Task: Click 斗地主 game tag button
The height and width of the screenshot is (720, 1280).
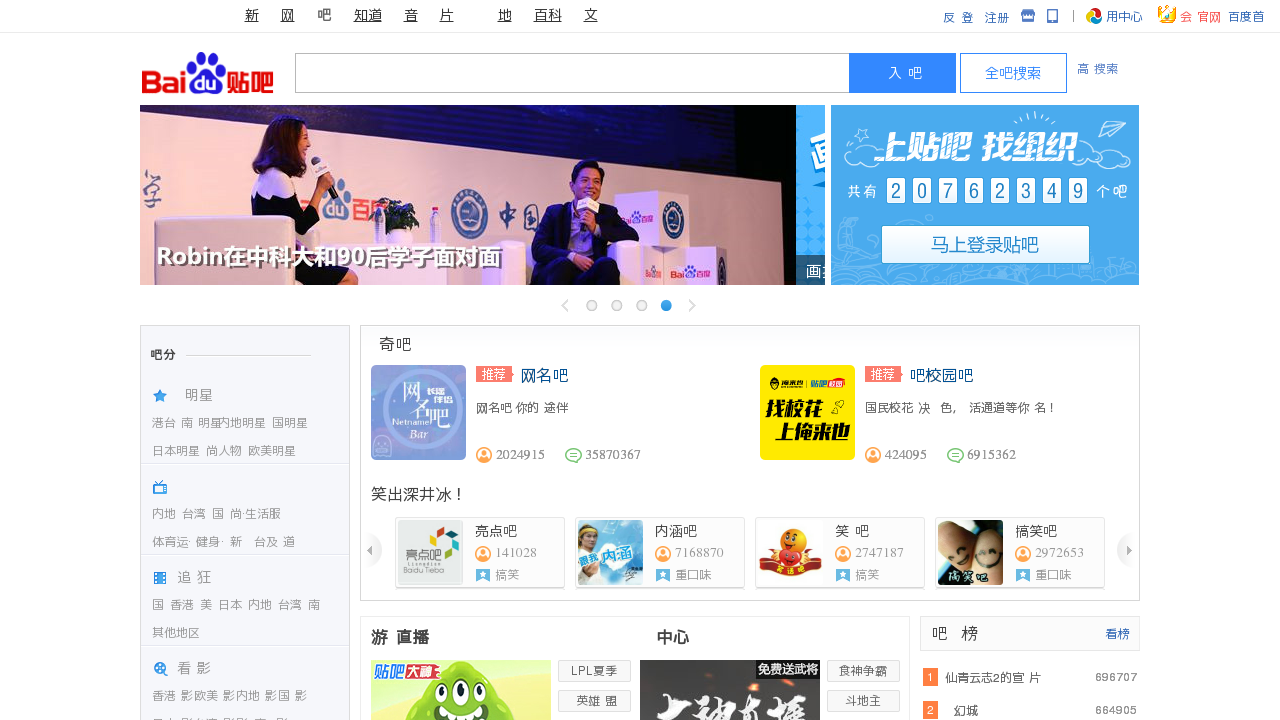Action: (x=863, y=701)
